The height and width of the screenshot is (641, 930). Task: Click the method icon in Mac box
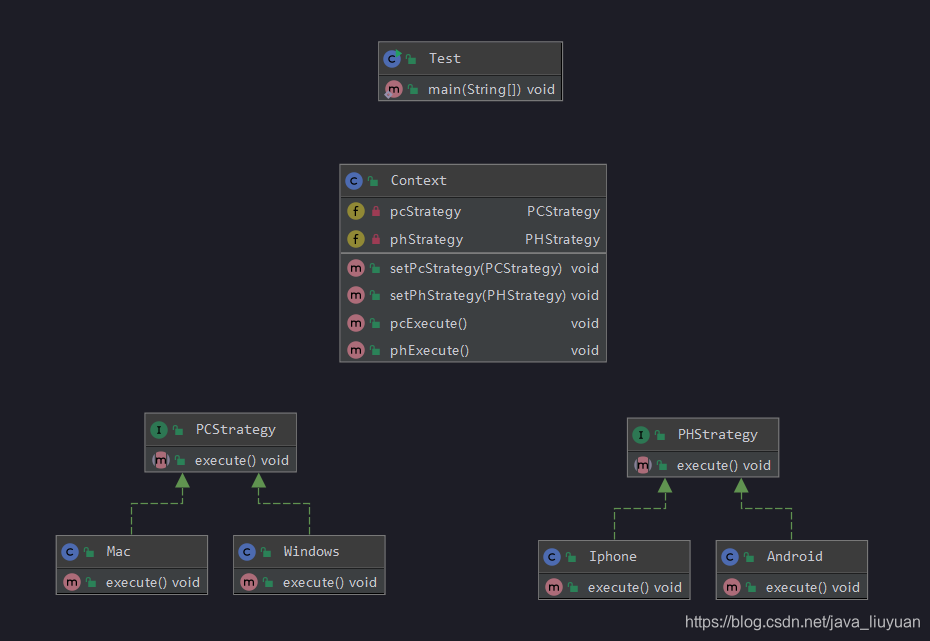(72, 582)
